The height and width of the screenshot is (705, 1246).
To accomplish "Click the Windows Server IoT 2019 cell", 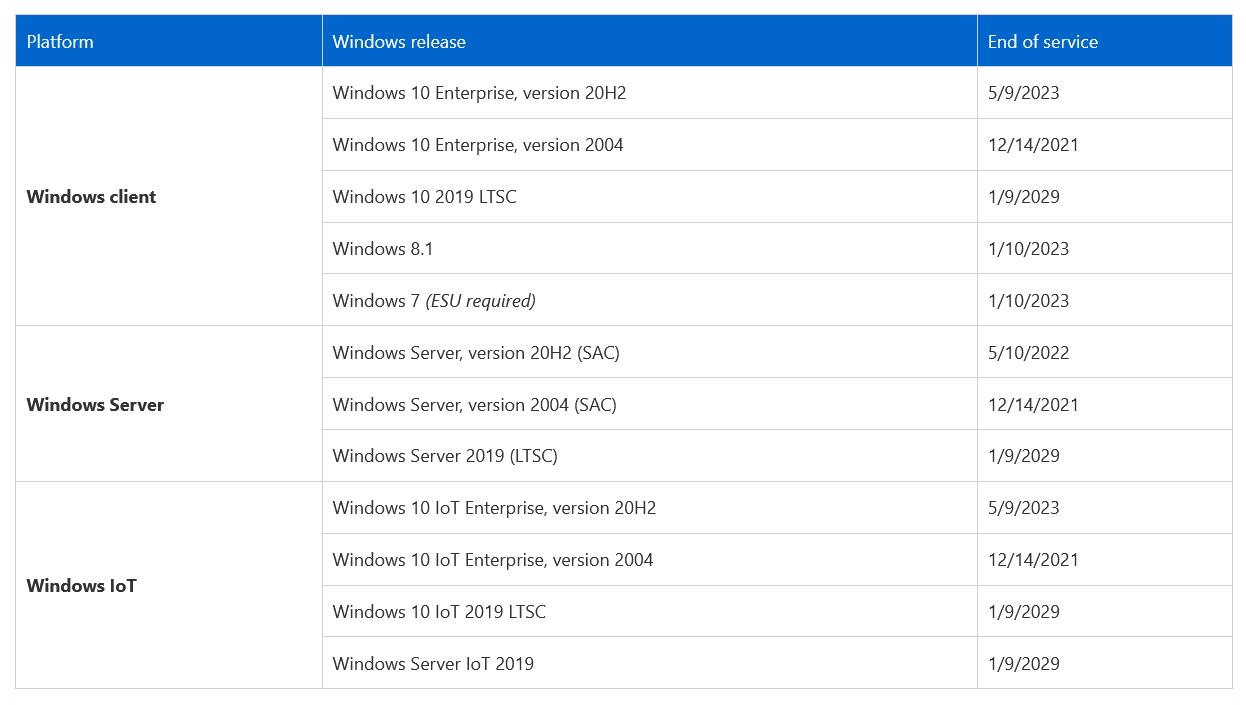I will tap(649, 663).
